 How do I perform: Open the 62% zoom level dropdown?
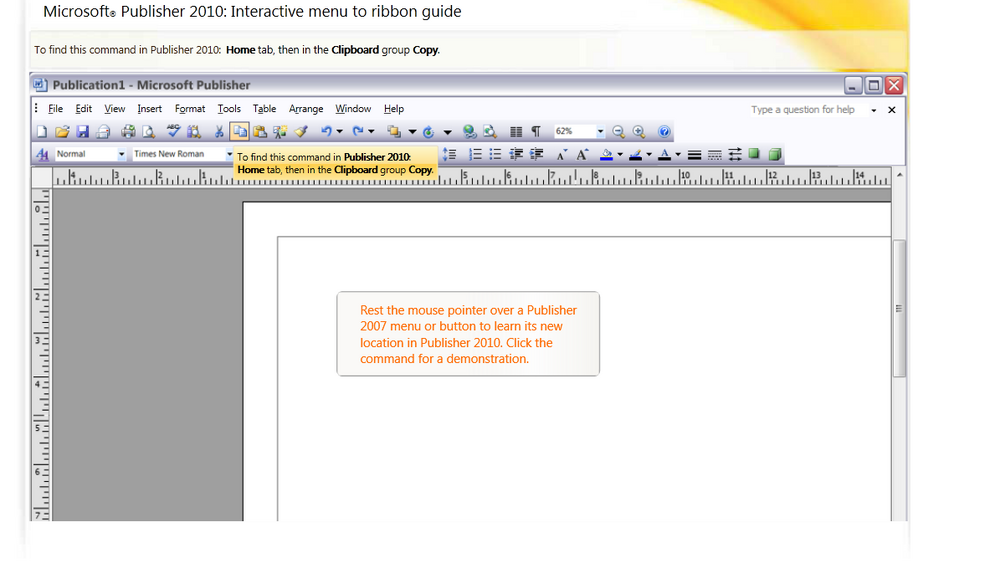pyautogui.click(x=600, y=131)
